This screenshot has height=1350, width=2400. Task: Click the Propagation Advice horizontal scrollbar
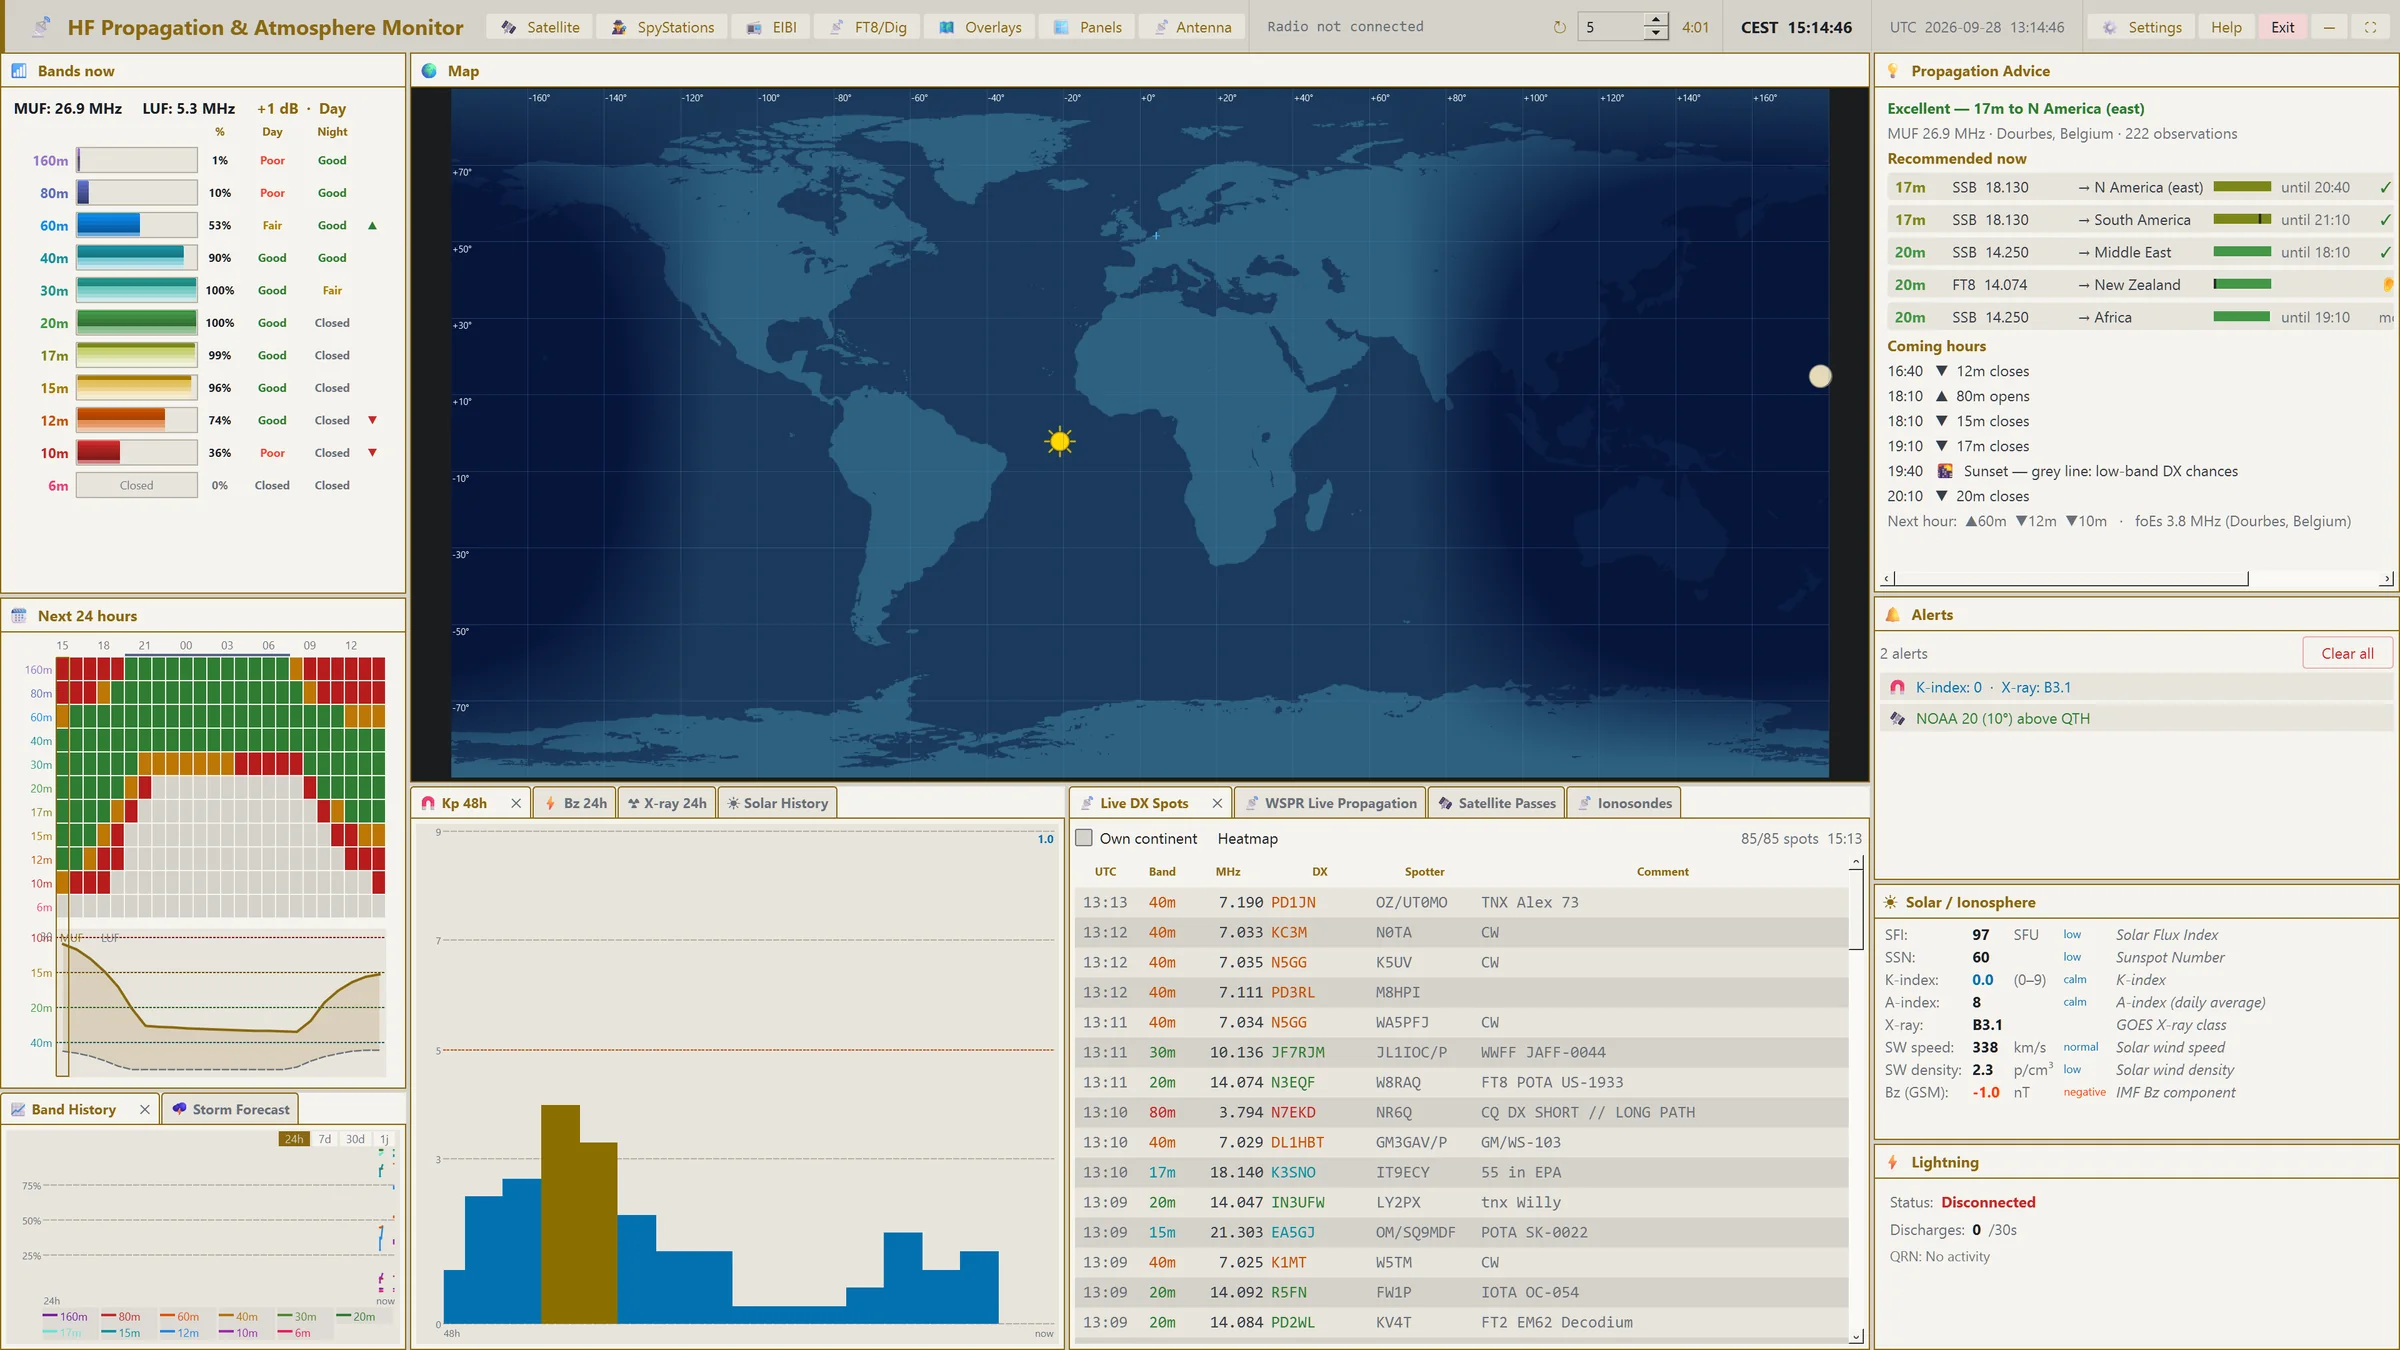[2070, 578]
